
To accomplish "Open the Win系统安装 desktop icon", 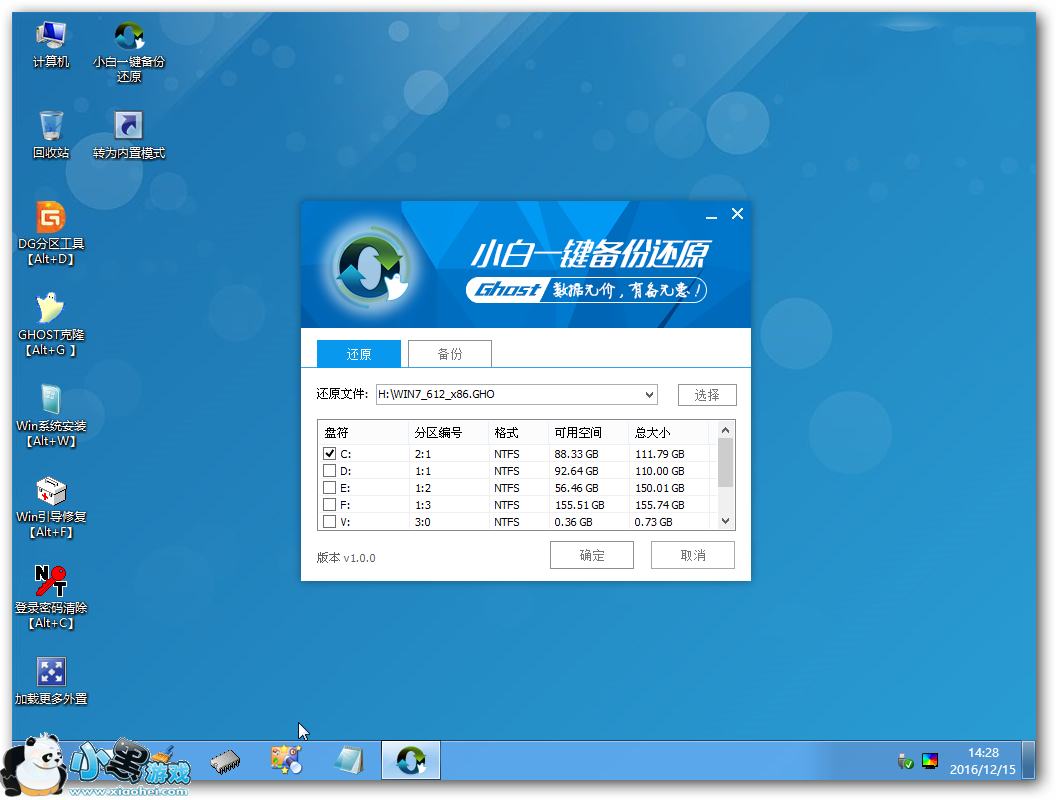I will click(x=51, y=400).
